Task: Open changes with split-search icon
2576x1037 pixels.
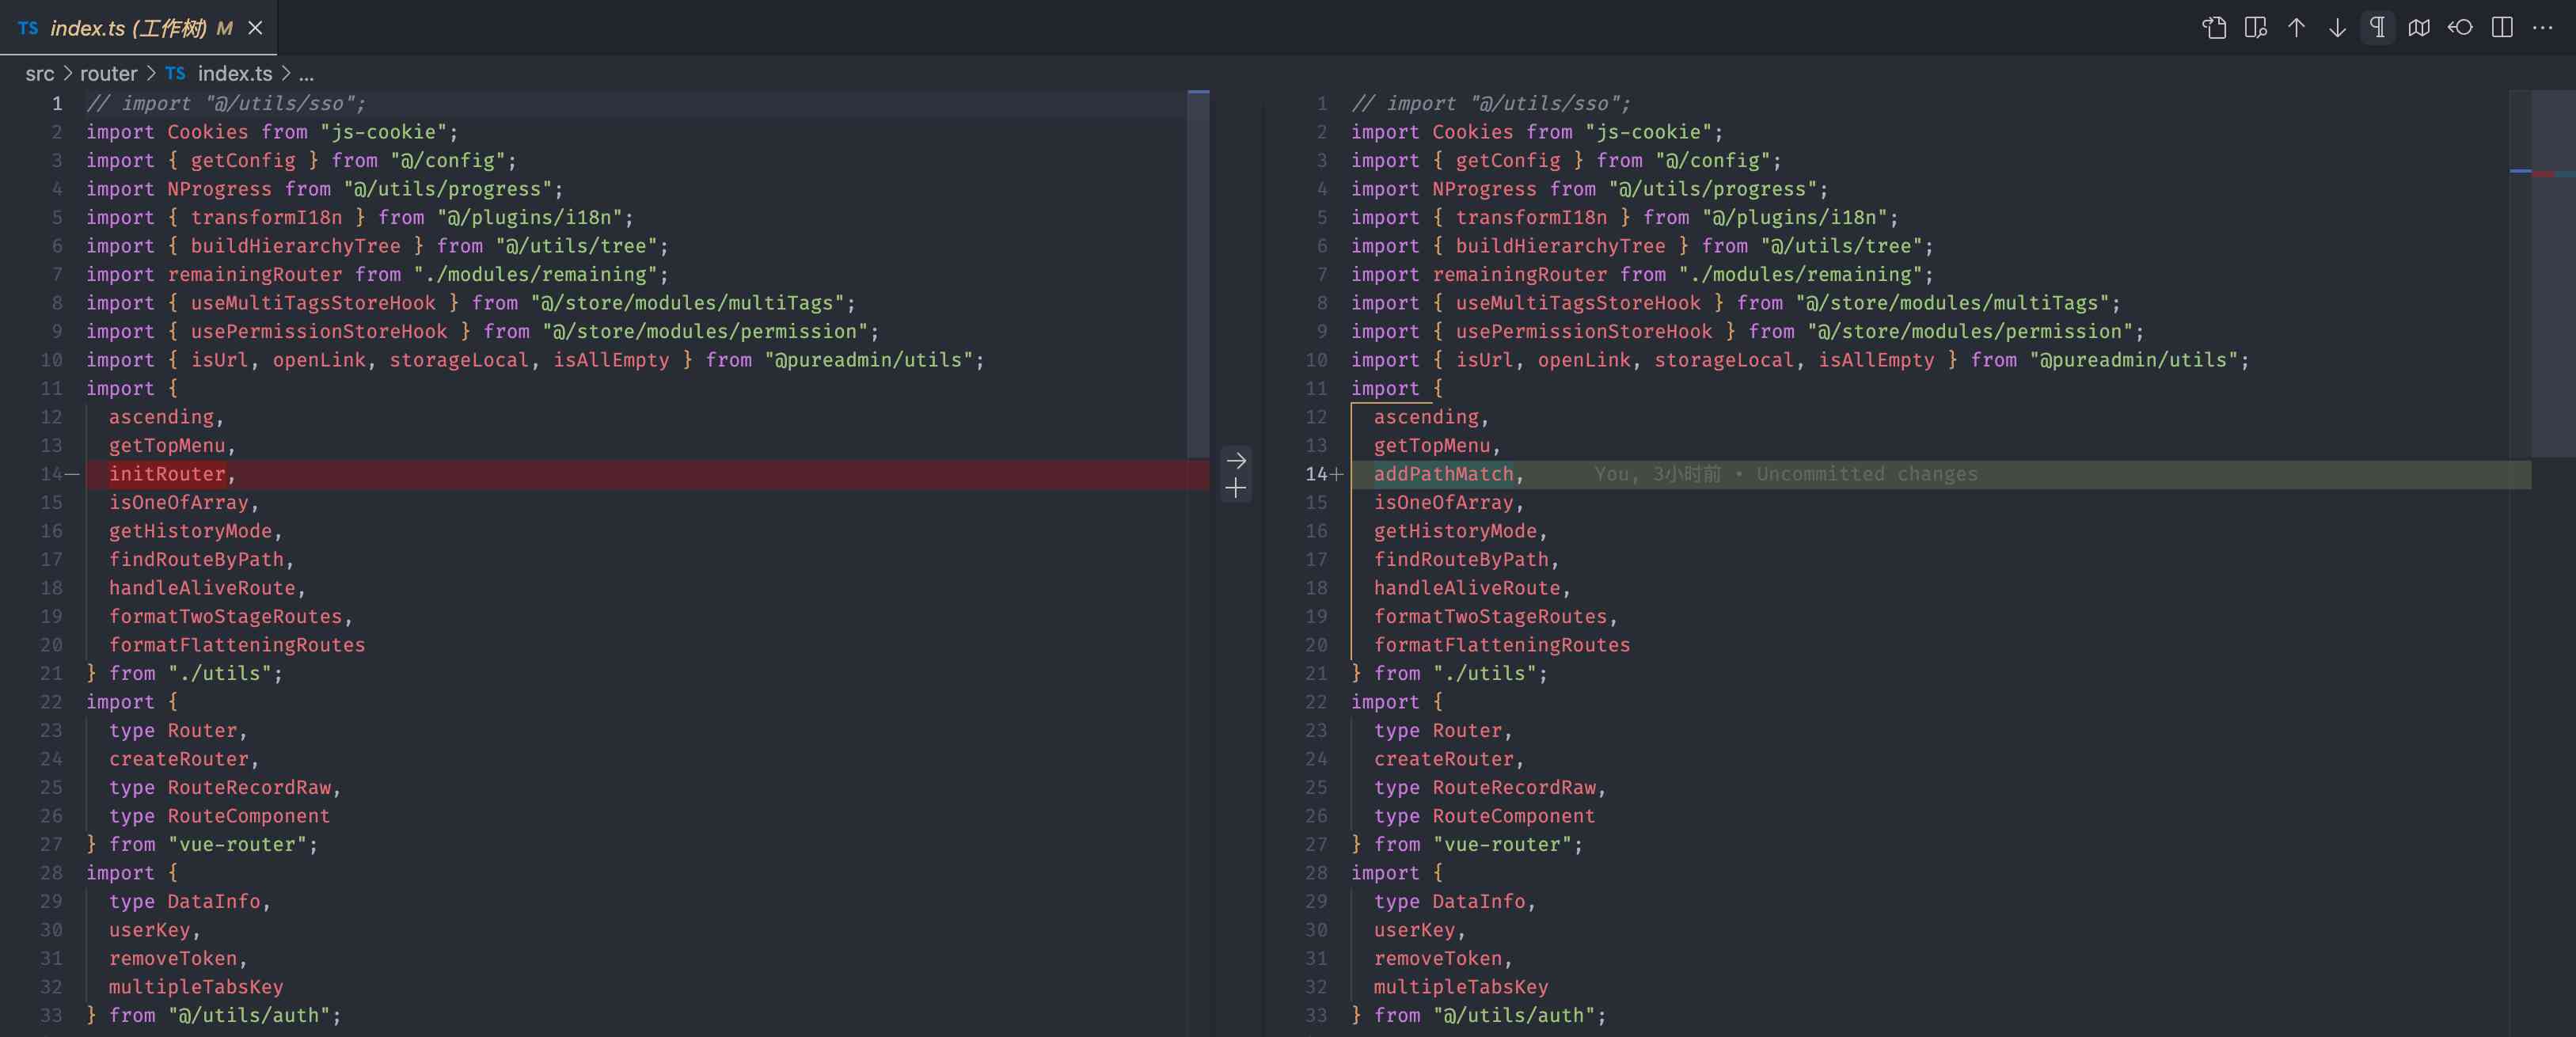Action: [2255, 28]
